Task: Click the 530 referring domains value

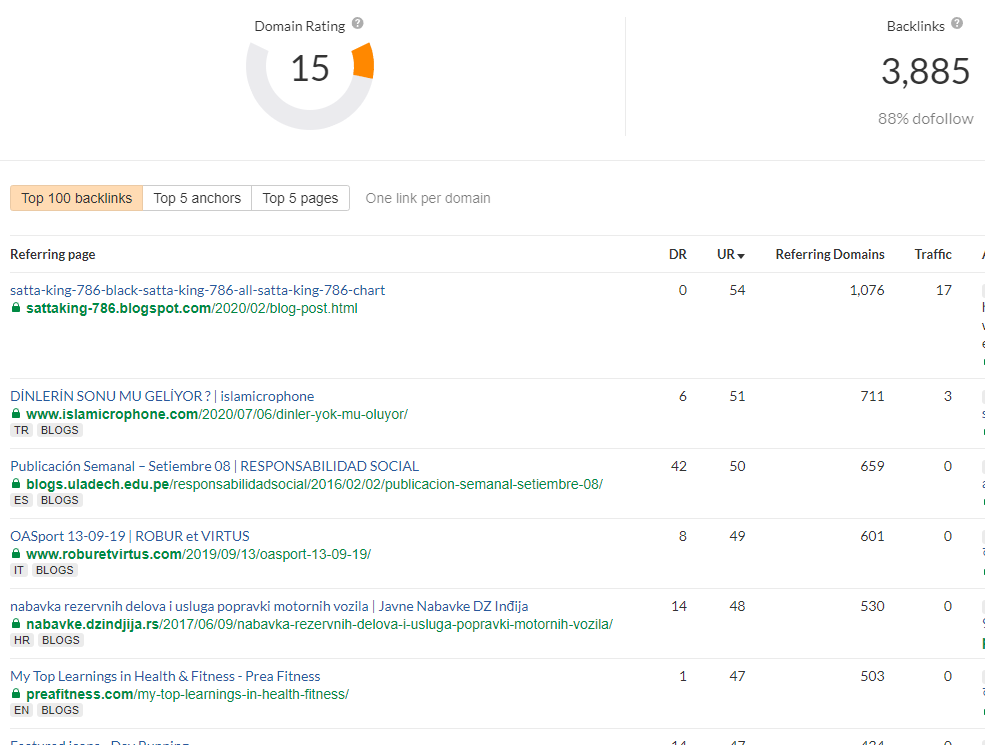Action: 873,606
